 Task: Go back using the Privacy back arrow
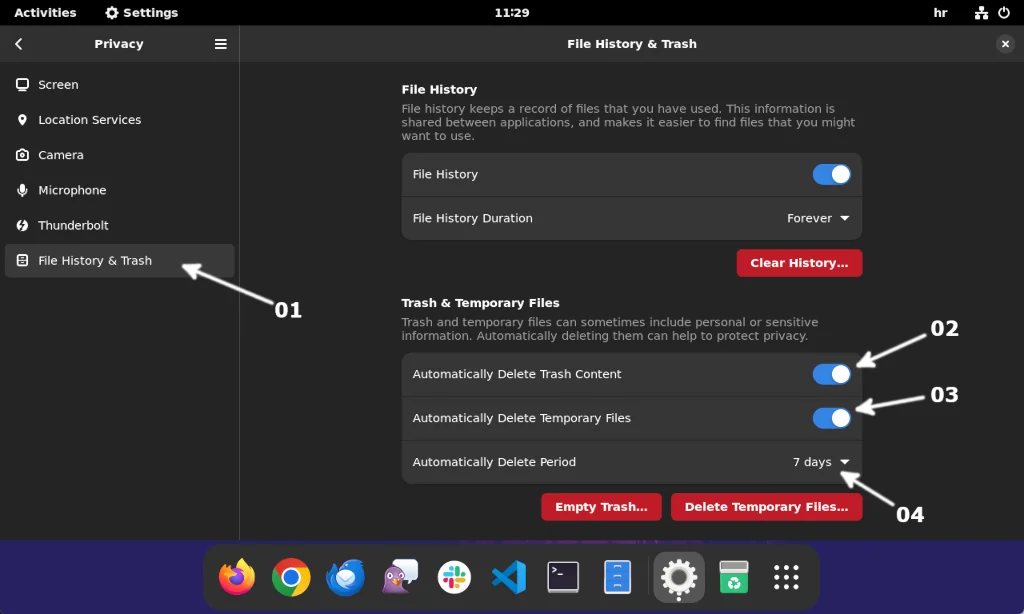click(x=18, y=43)
